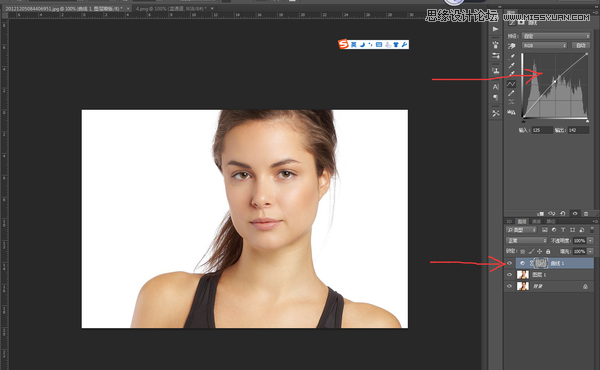This screenshot has height=370, width=600.
Task: Open the crossed-tools panel icon in dock
Action: (x=496, y=113)
